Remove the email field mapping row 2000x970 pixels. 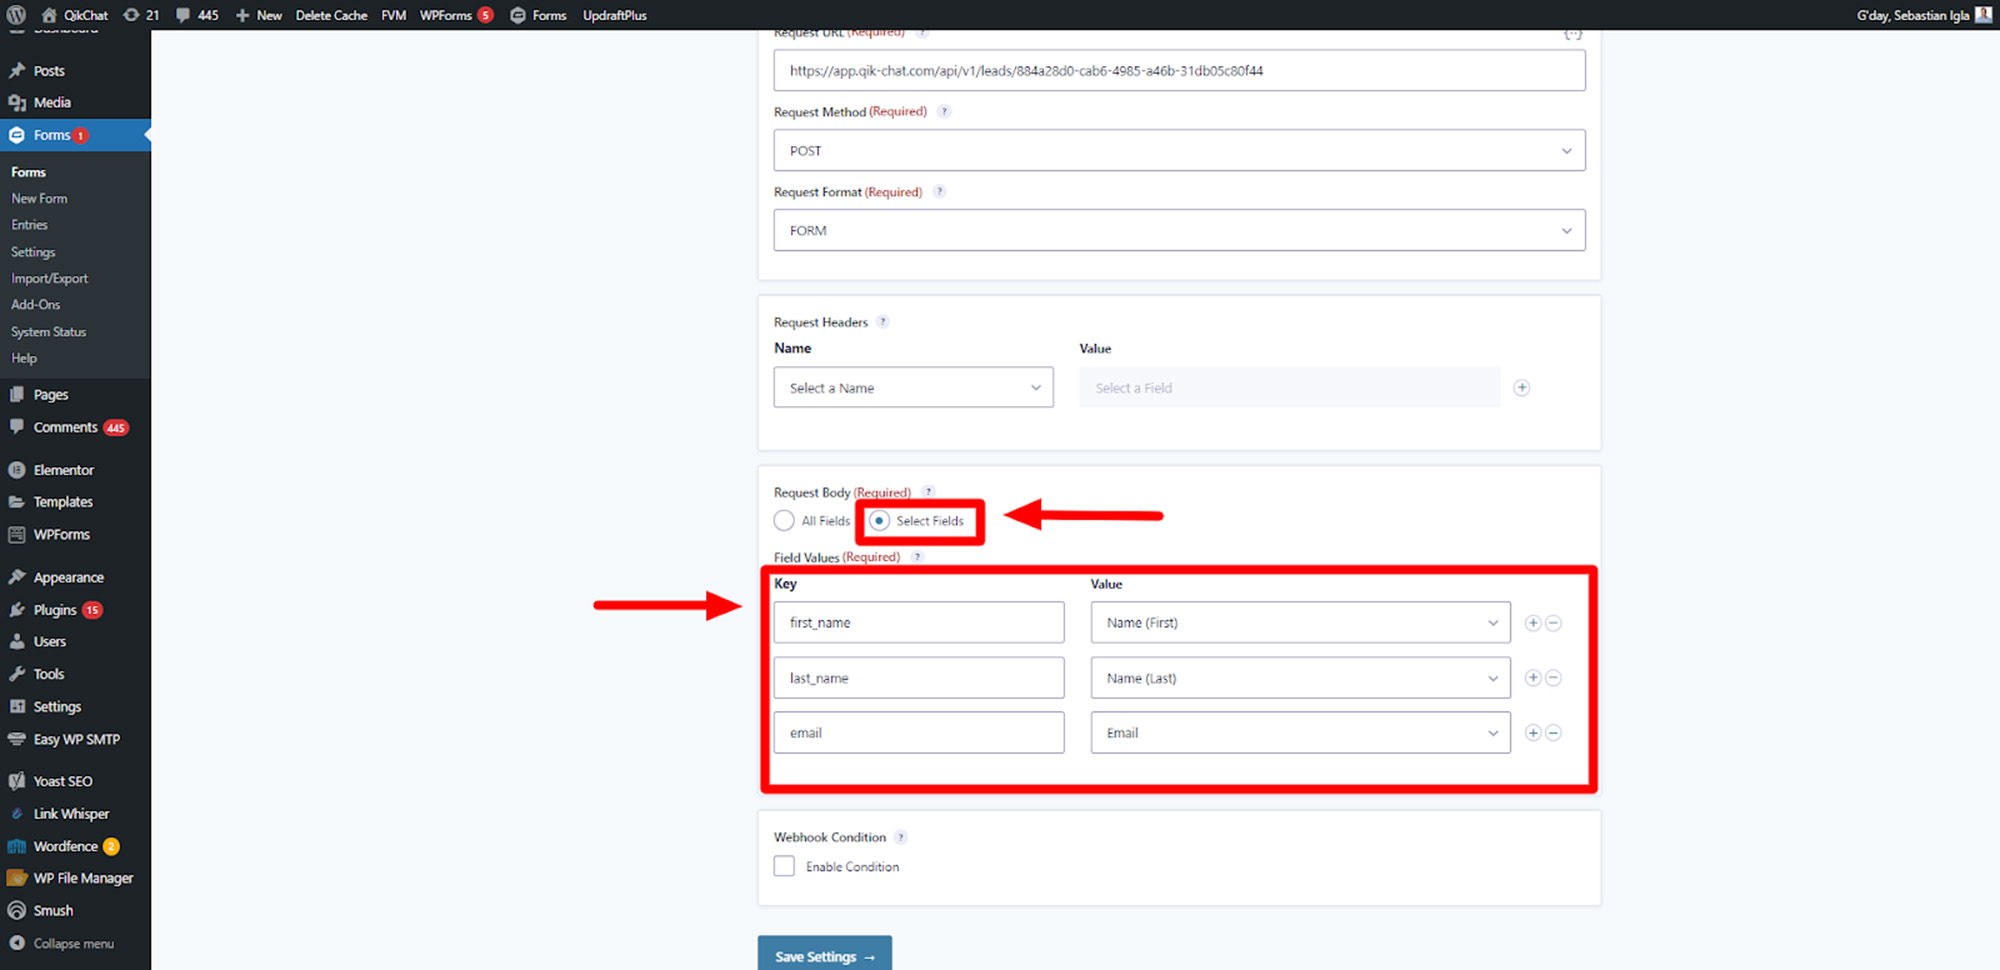1553,733
